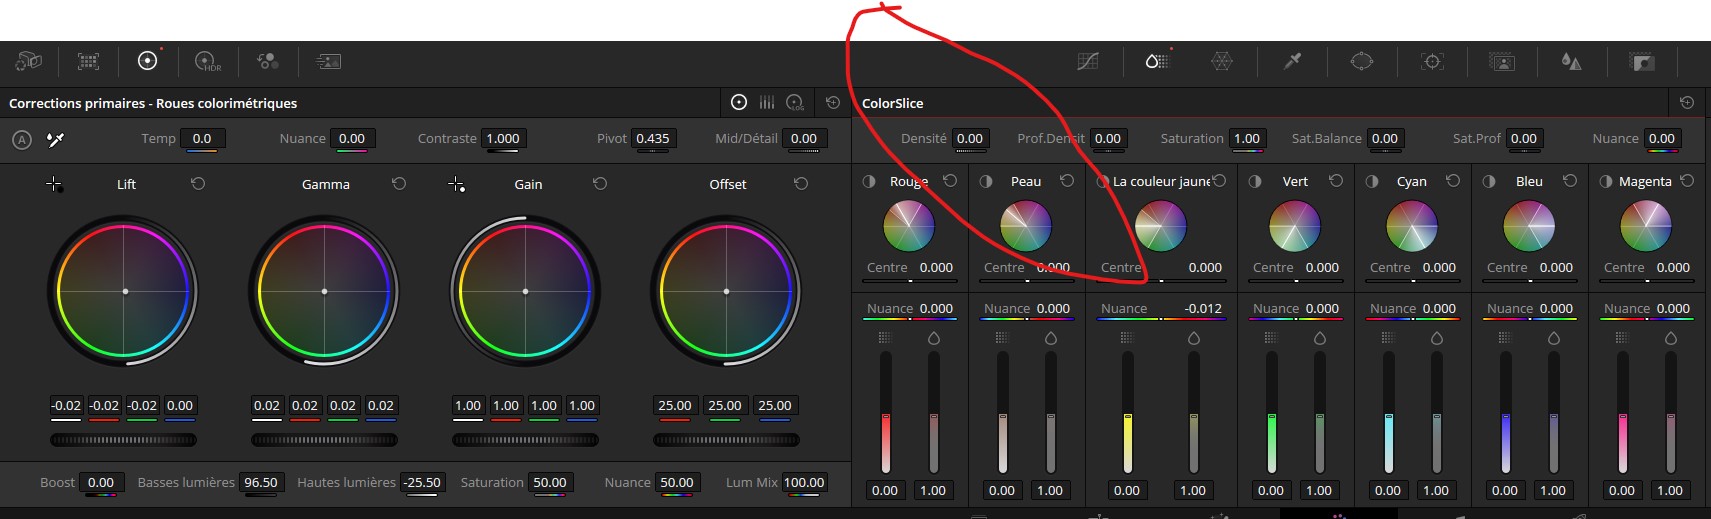Click the Offset master wheel jog bar
The height and width of the screenshot is (519, 1711).
[x=726, y=440]
